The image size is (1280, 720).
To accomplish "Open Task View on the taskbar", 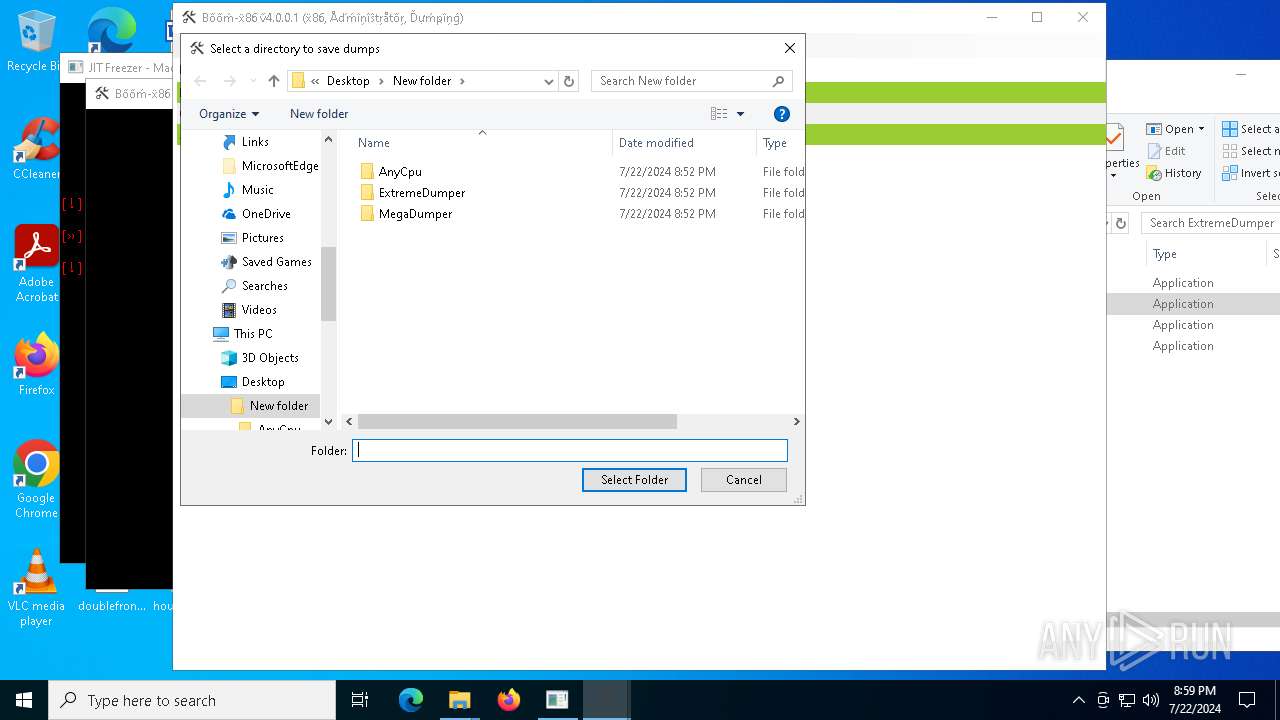I will tap(360, 700).
